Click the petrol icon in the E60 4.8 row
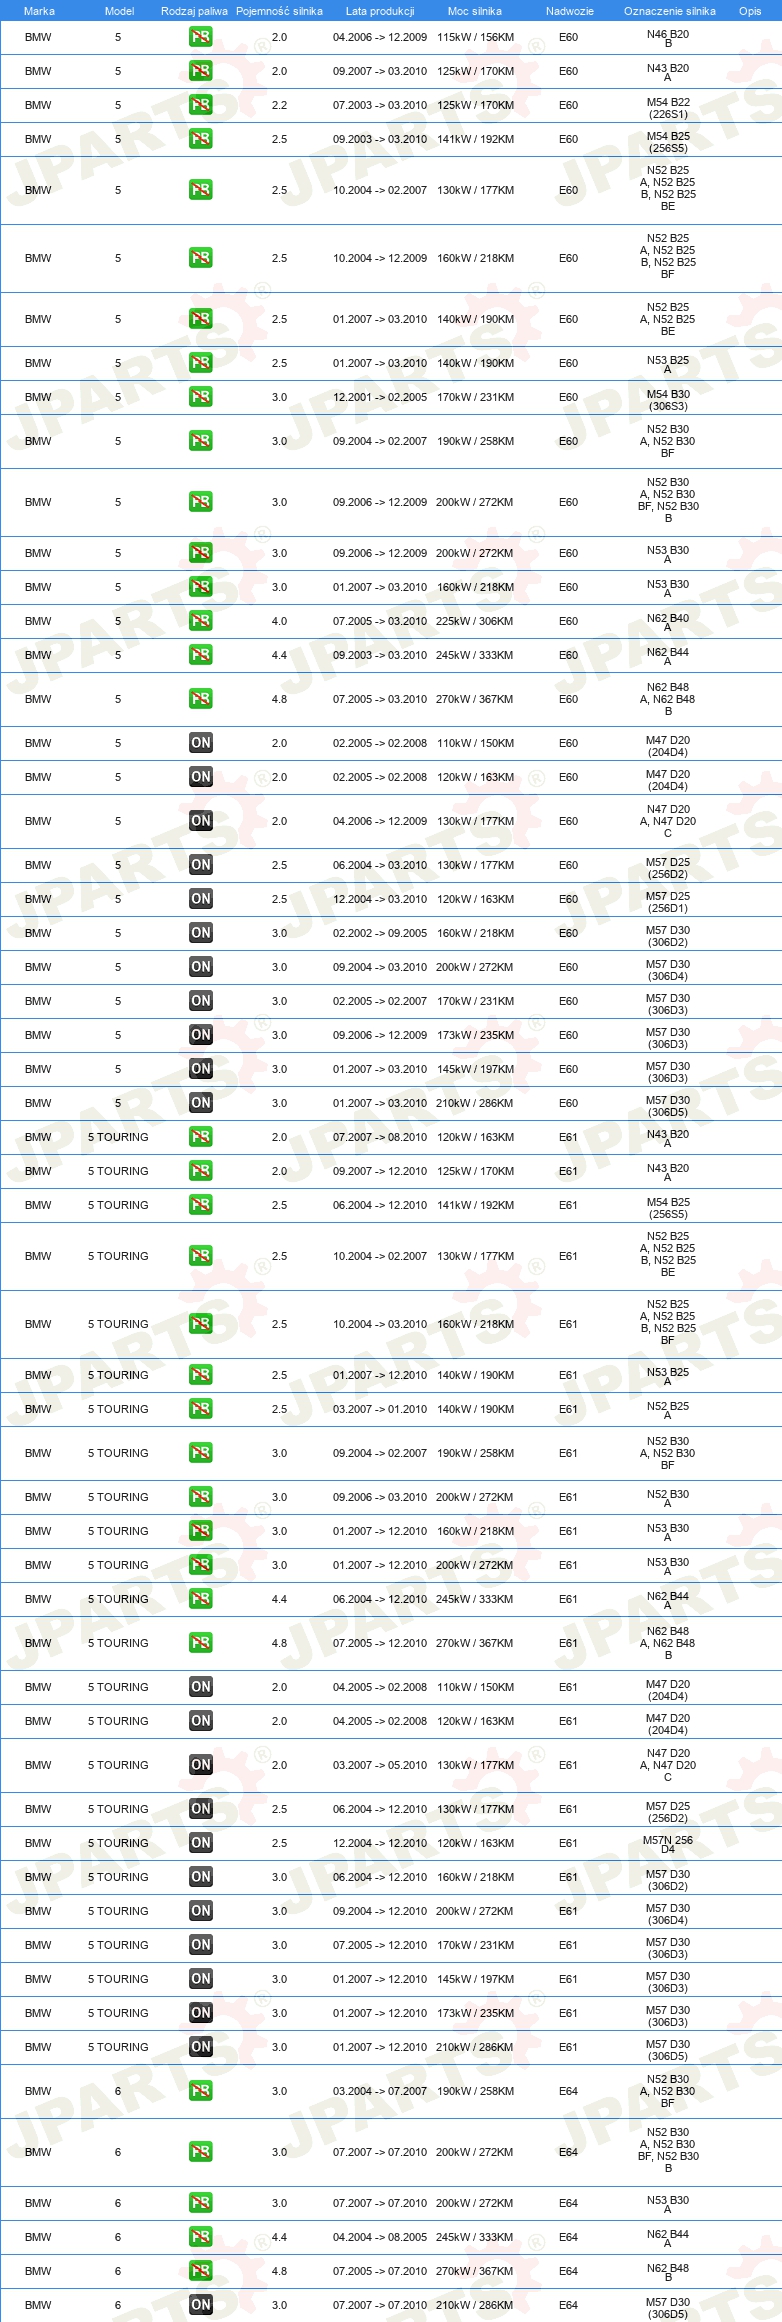Screen dimensions: 782x2322 tap(200, 699)
